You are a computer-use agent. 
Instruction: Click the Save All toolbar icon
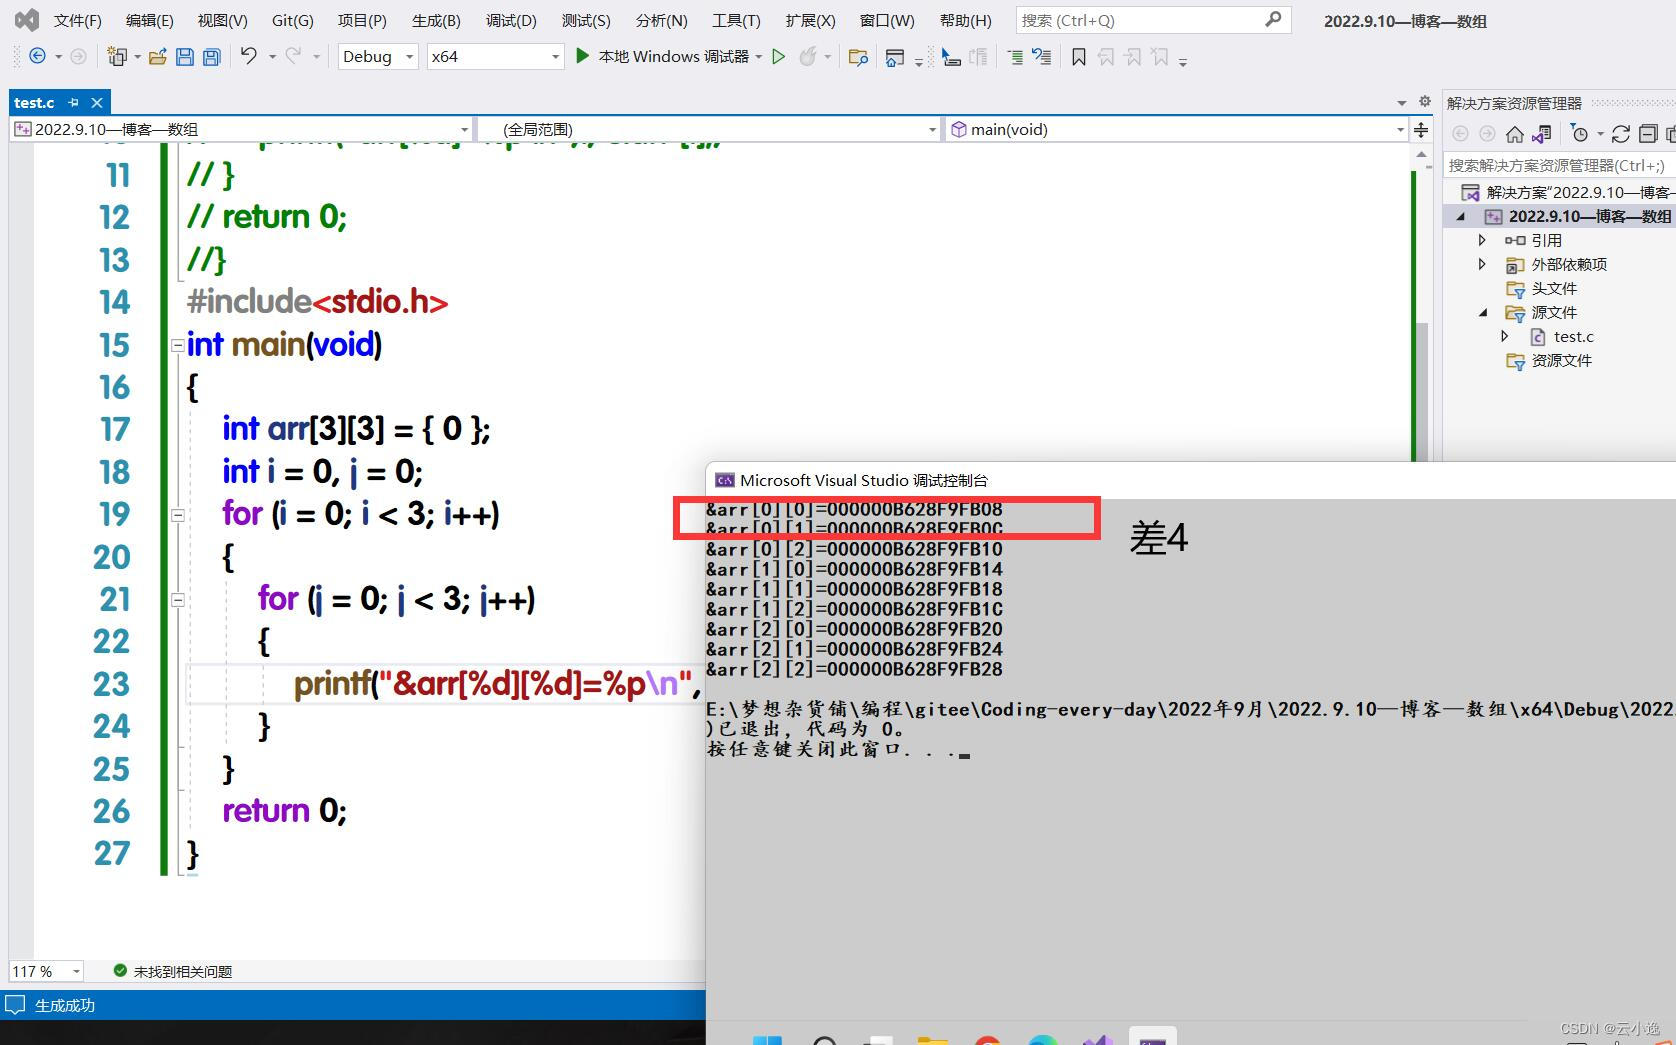pyautogui.click(x=211, y=57)
